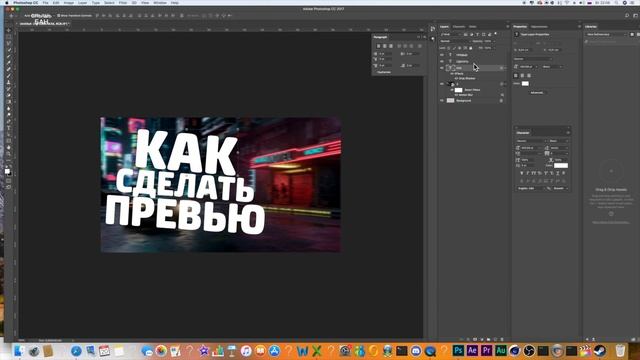This screenshot has width=640, height=360.
Task: Open the layer Opacity dropdown
Action: pyautogui.click(x=494, y=41)
